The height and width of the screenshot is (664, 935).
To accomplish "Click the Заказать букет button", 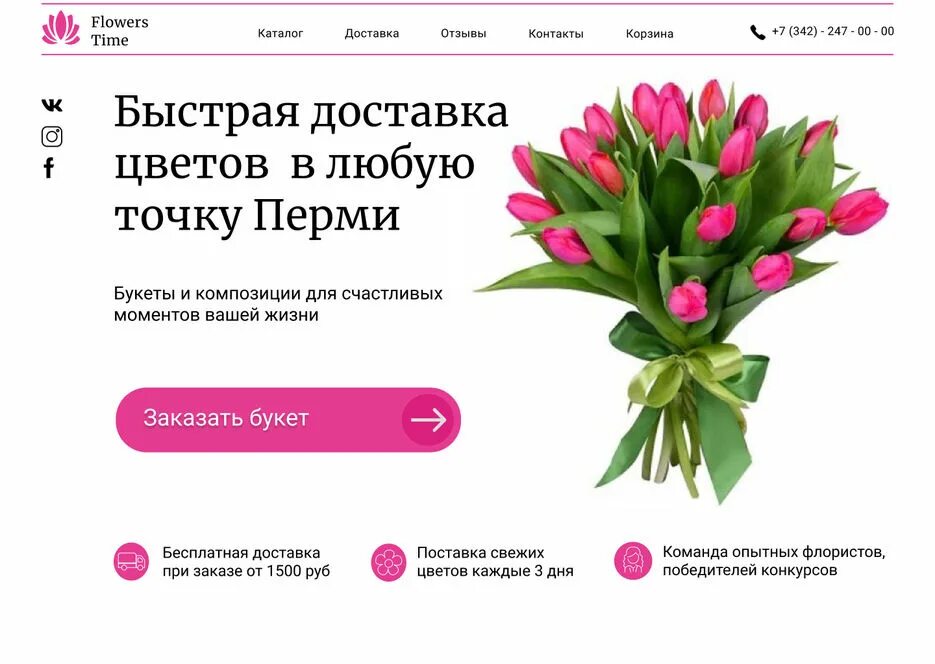I will 288,420.
